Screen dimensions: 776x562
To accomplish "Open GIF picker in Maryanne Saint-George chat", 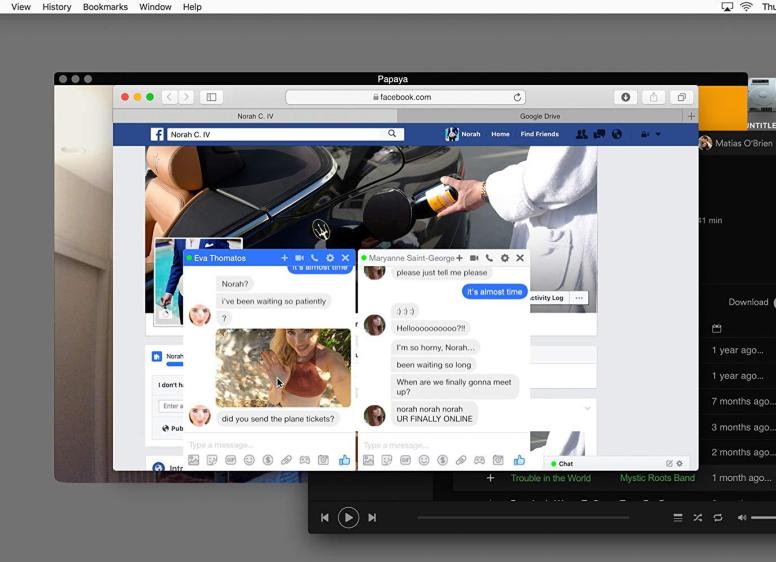I will click(405, 460).
